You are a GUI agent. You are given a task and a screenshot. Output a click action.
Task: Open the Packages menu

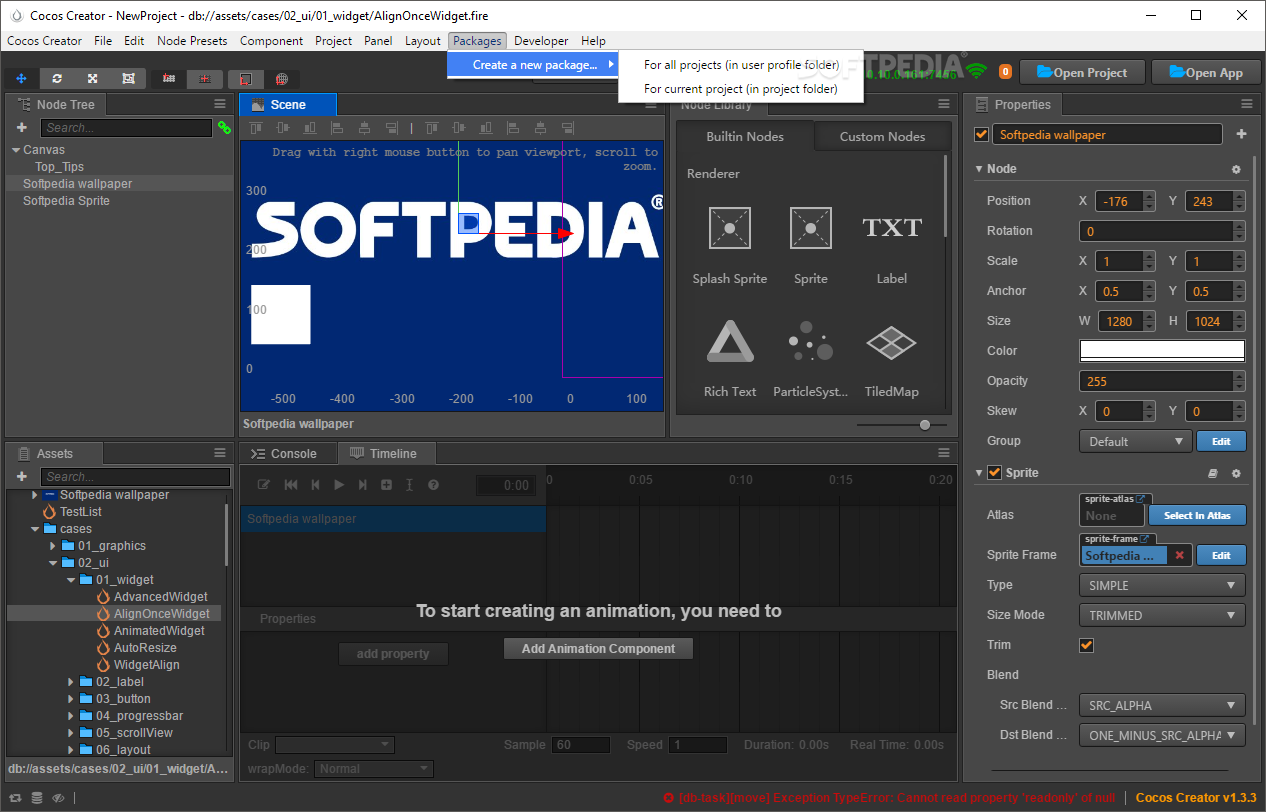coord(477,41)
